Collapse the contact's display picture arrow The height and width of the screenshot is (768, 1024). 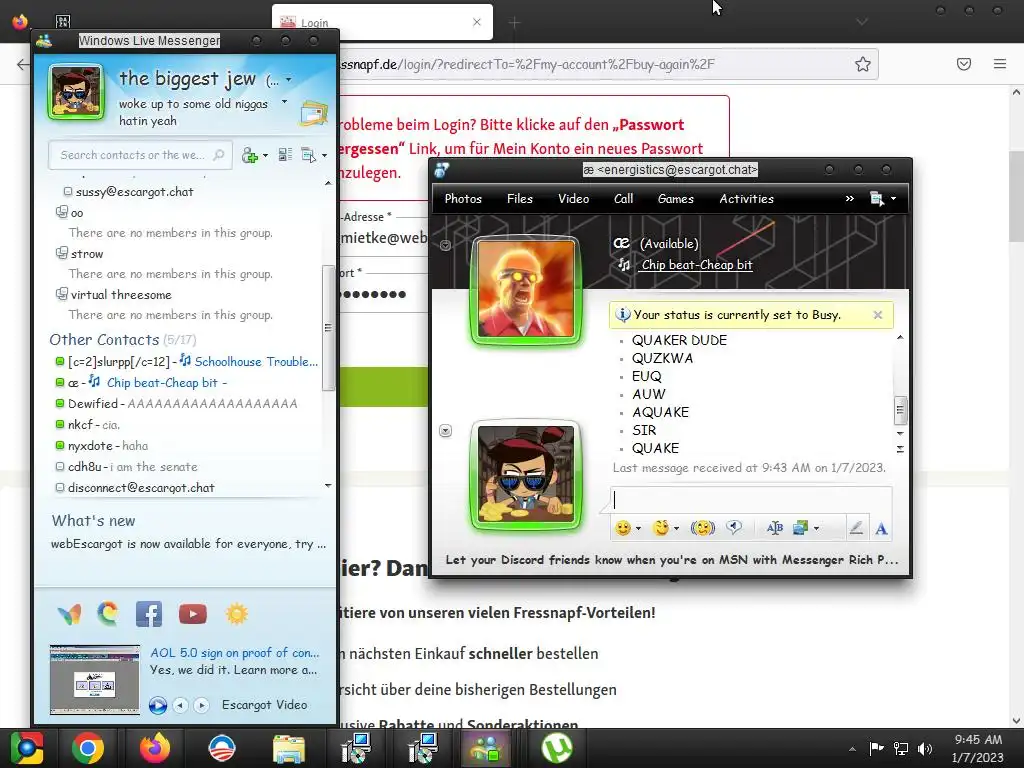[x=445, y=246]
